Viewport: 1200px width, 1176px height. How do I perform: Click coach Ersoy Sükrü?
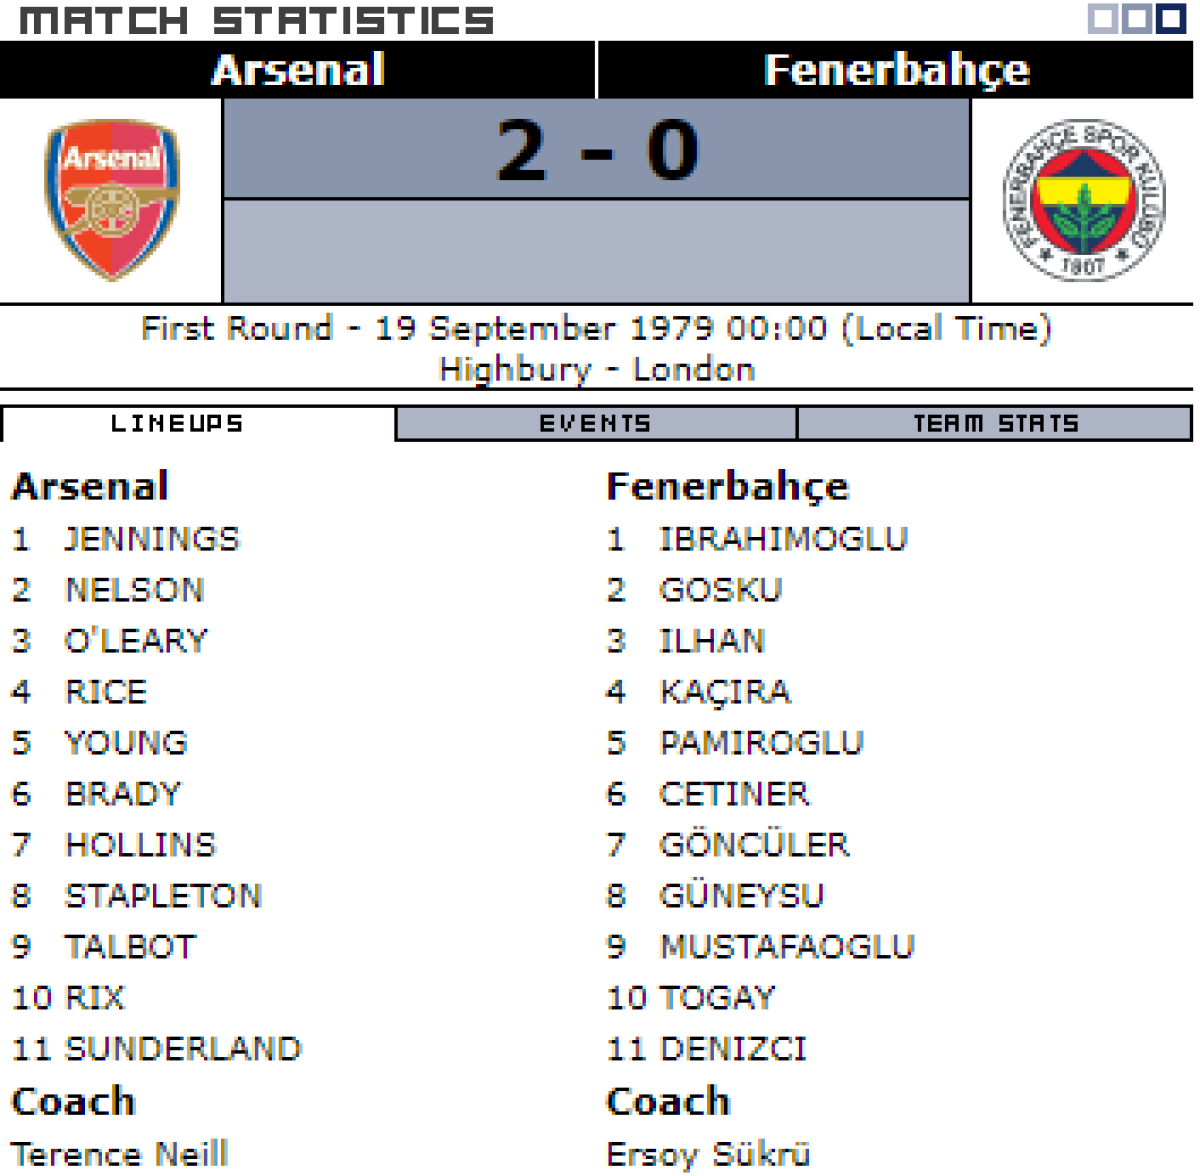(x=708, y=1154)
